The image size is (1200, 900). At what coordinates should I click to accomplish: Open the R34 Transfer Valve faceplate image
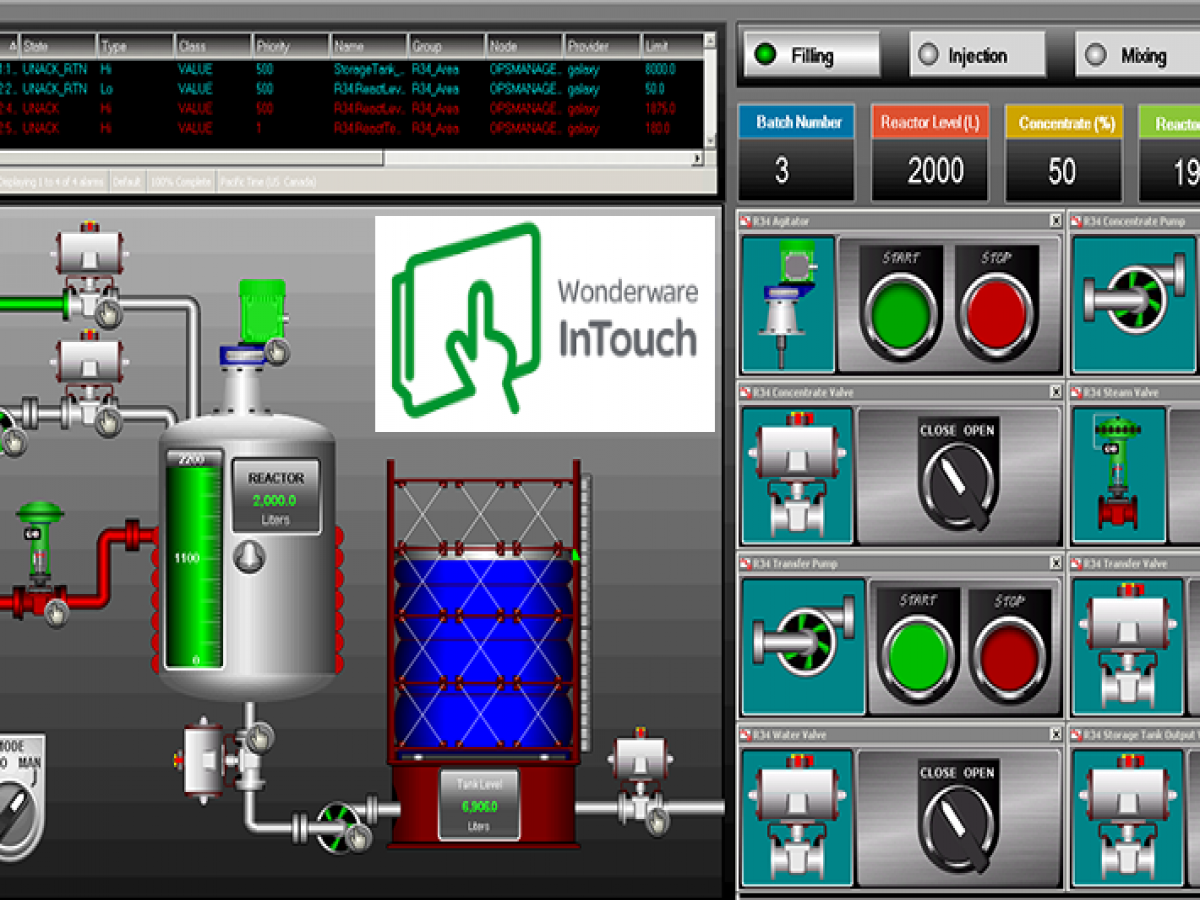1128,646
